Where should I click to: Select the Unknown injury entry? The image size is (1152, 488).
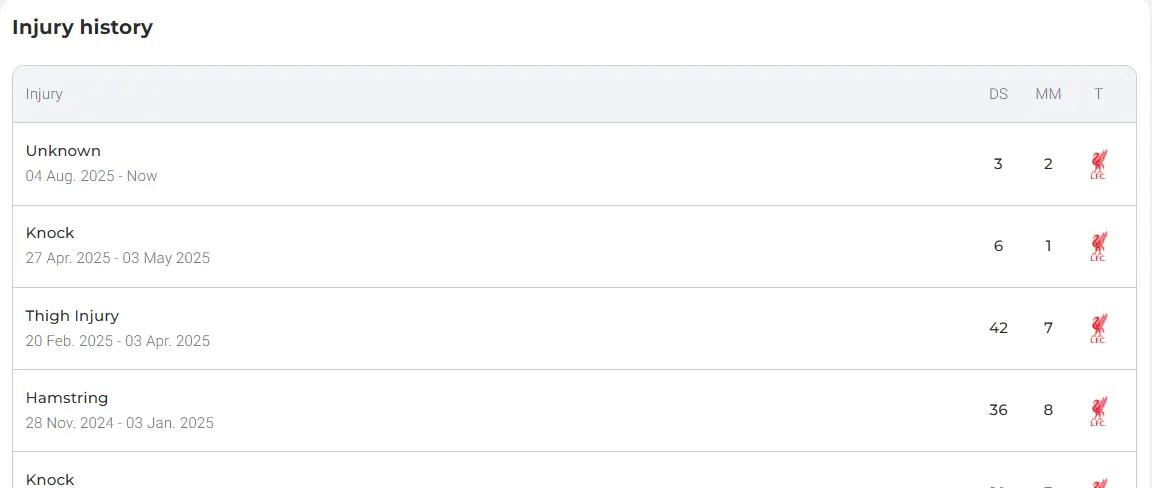(574, 164)
